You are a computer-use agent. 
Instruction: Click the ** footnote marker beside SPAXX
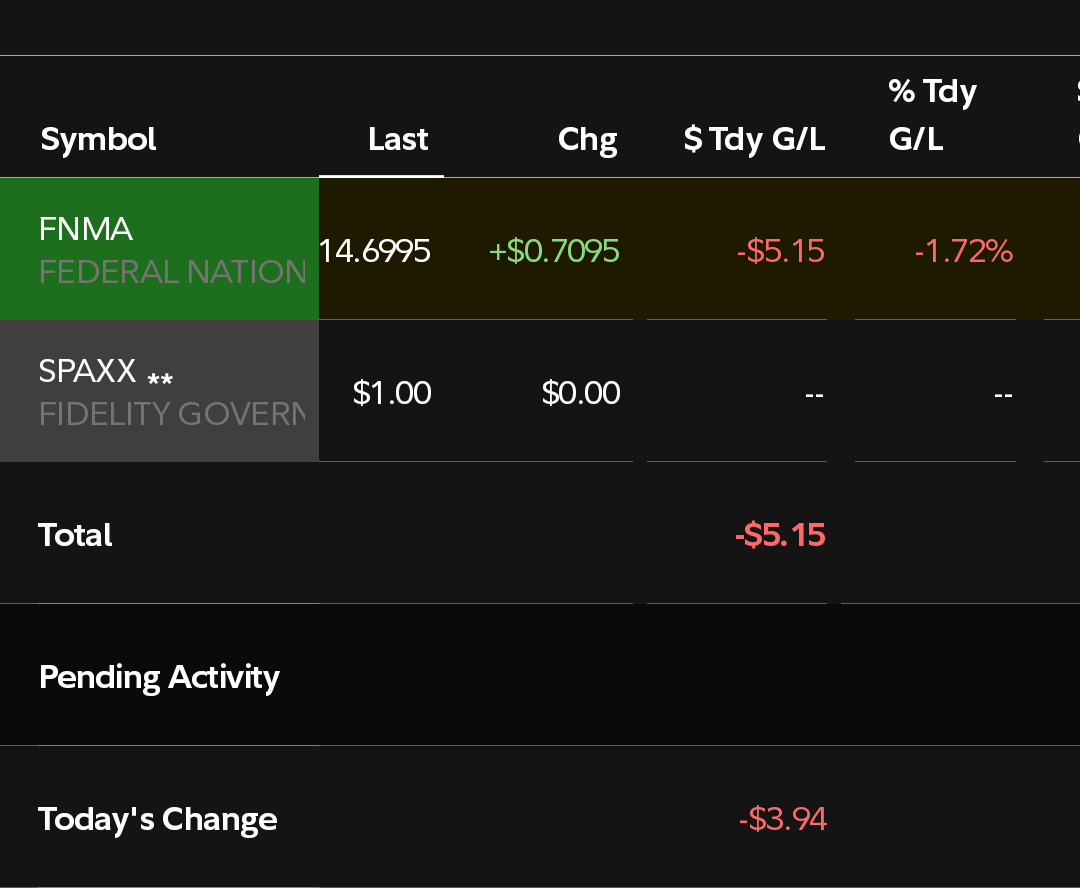160,380
